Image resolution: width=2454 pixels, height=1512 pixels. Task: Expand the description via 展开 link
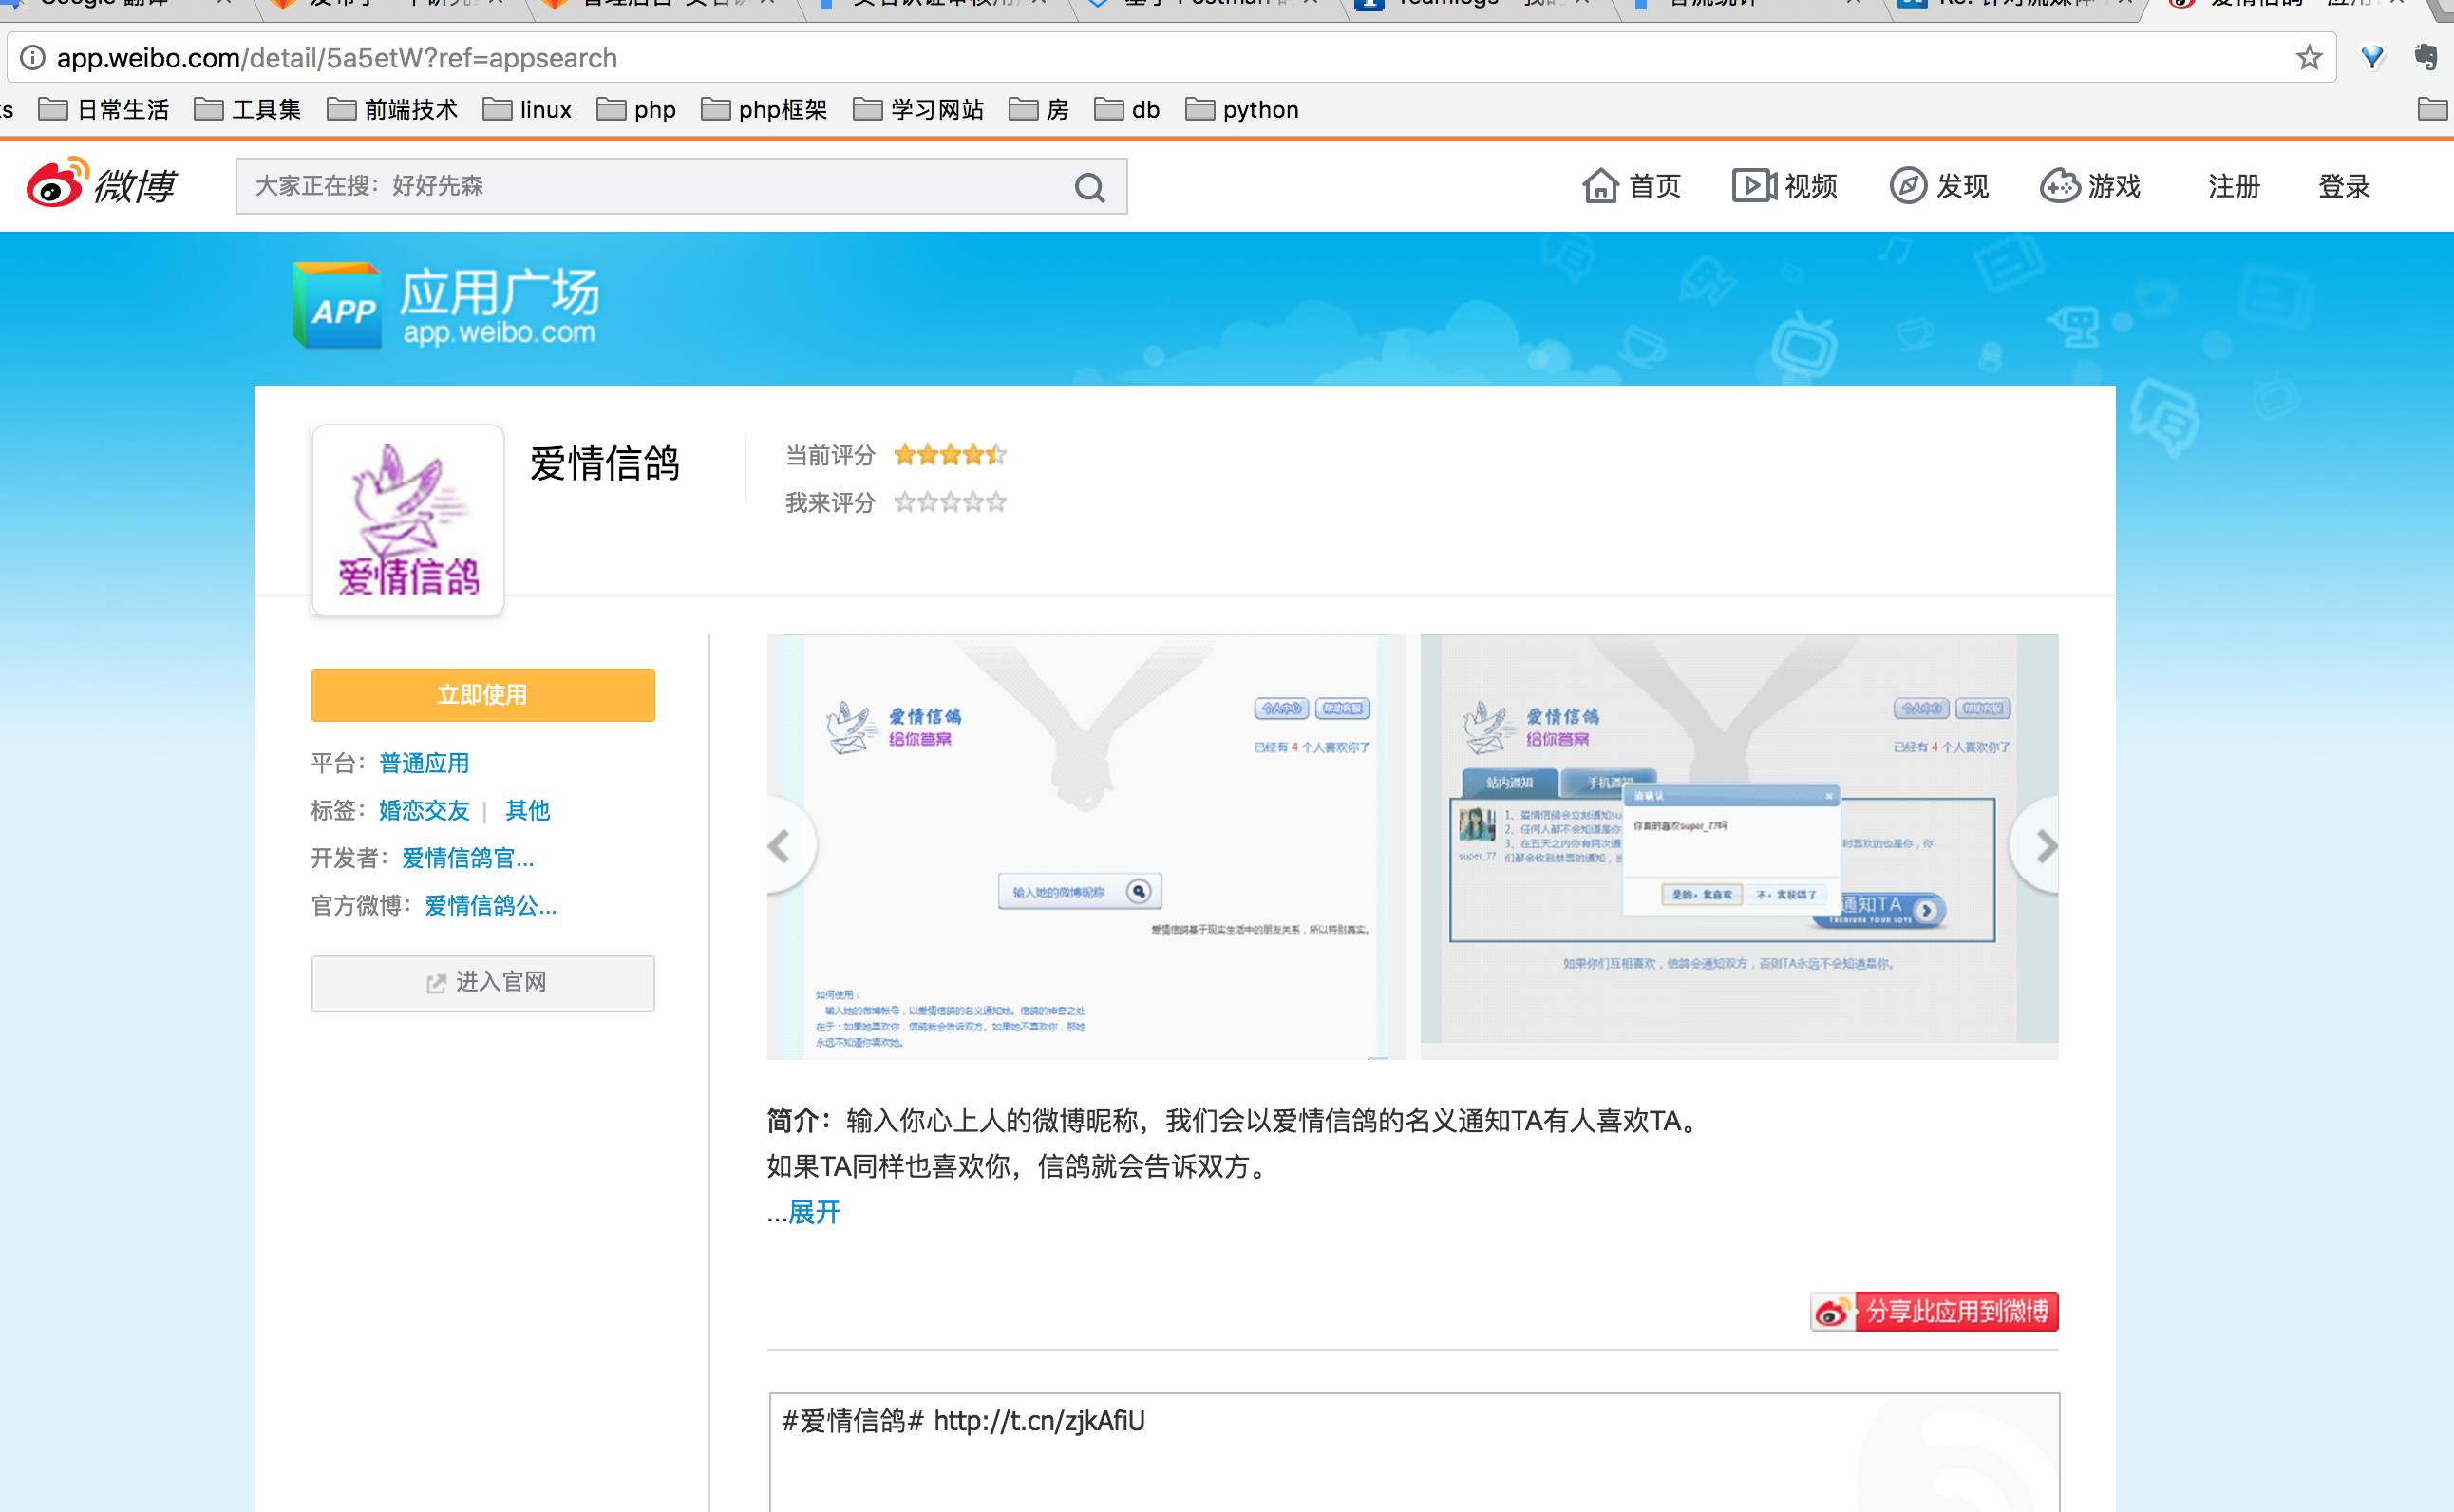click(814, 1213)
